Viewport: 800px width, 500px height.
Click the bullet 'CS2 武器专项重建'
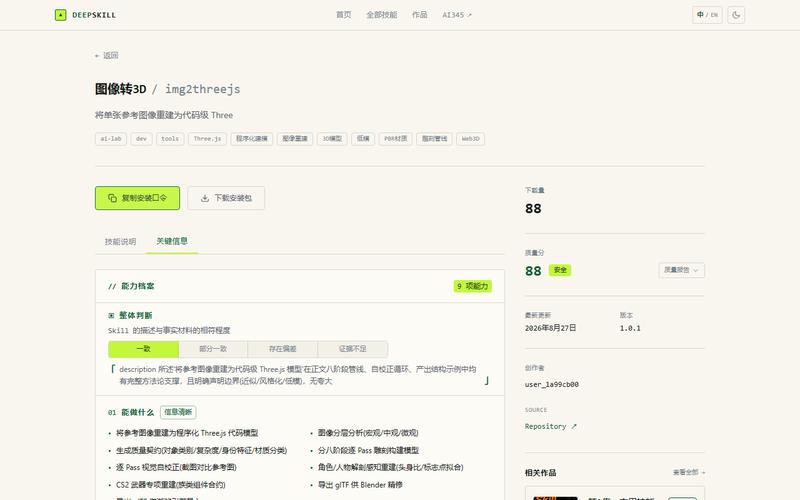click(171, 485)
